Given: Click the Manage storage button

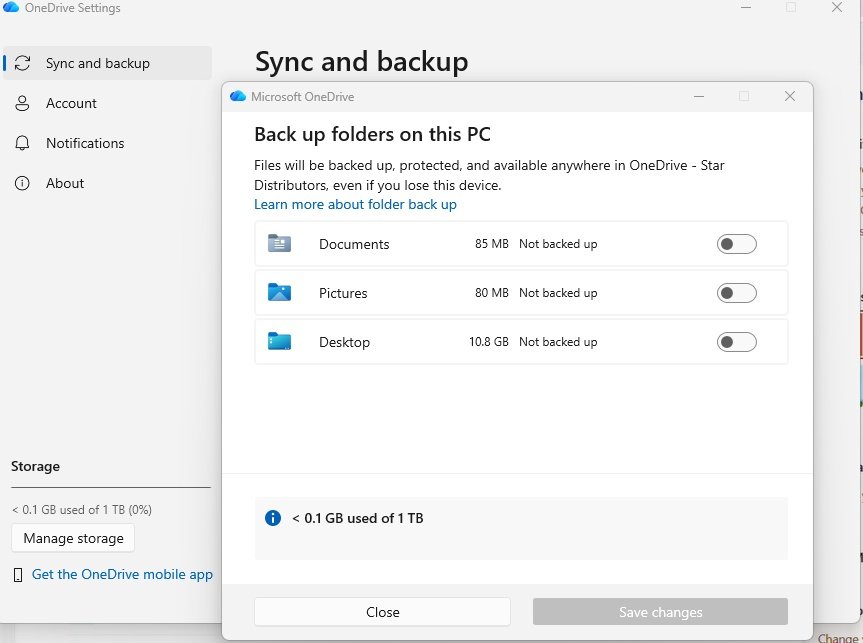Looking at the screenshot, I should (73, 538).
